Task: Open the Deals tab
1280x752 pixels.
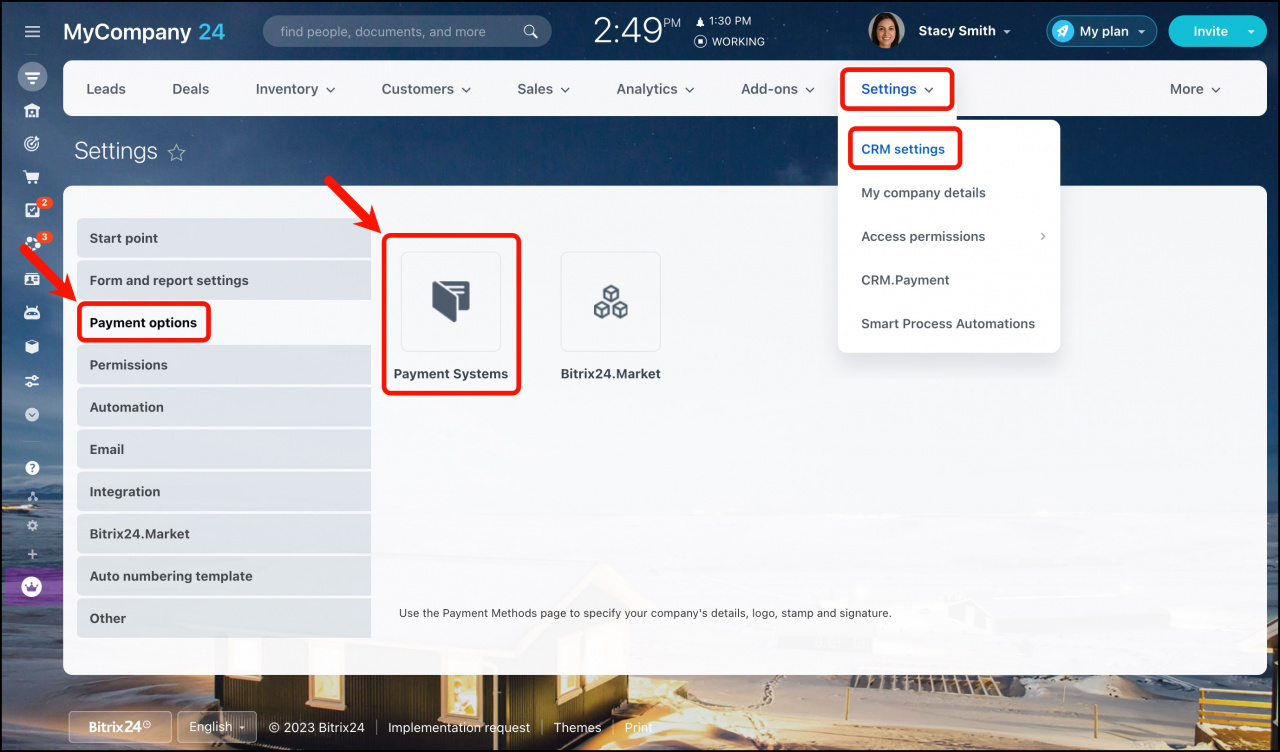Action: 191,89
